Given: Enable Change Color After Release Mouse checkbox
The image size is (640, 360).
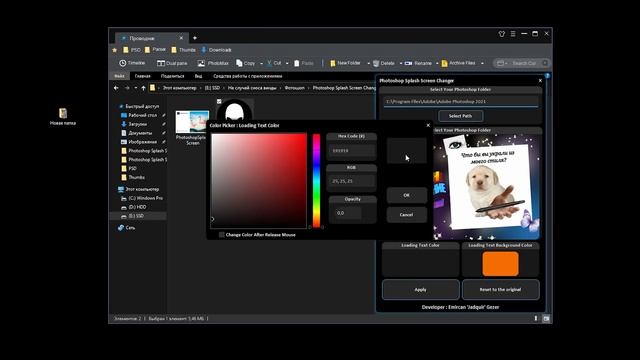Looking at the screenshot, I should click(x=222, y=235).
